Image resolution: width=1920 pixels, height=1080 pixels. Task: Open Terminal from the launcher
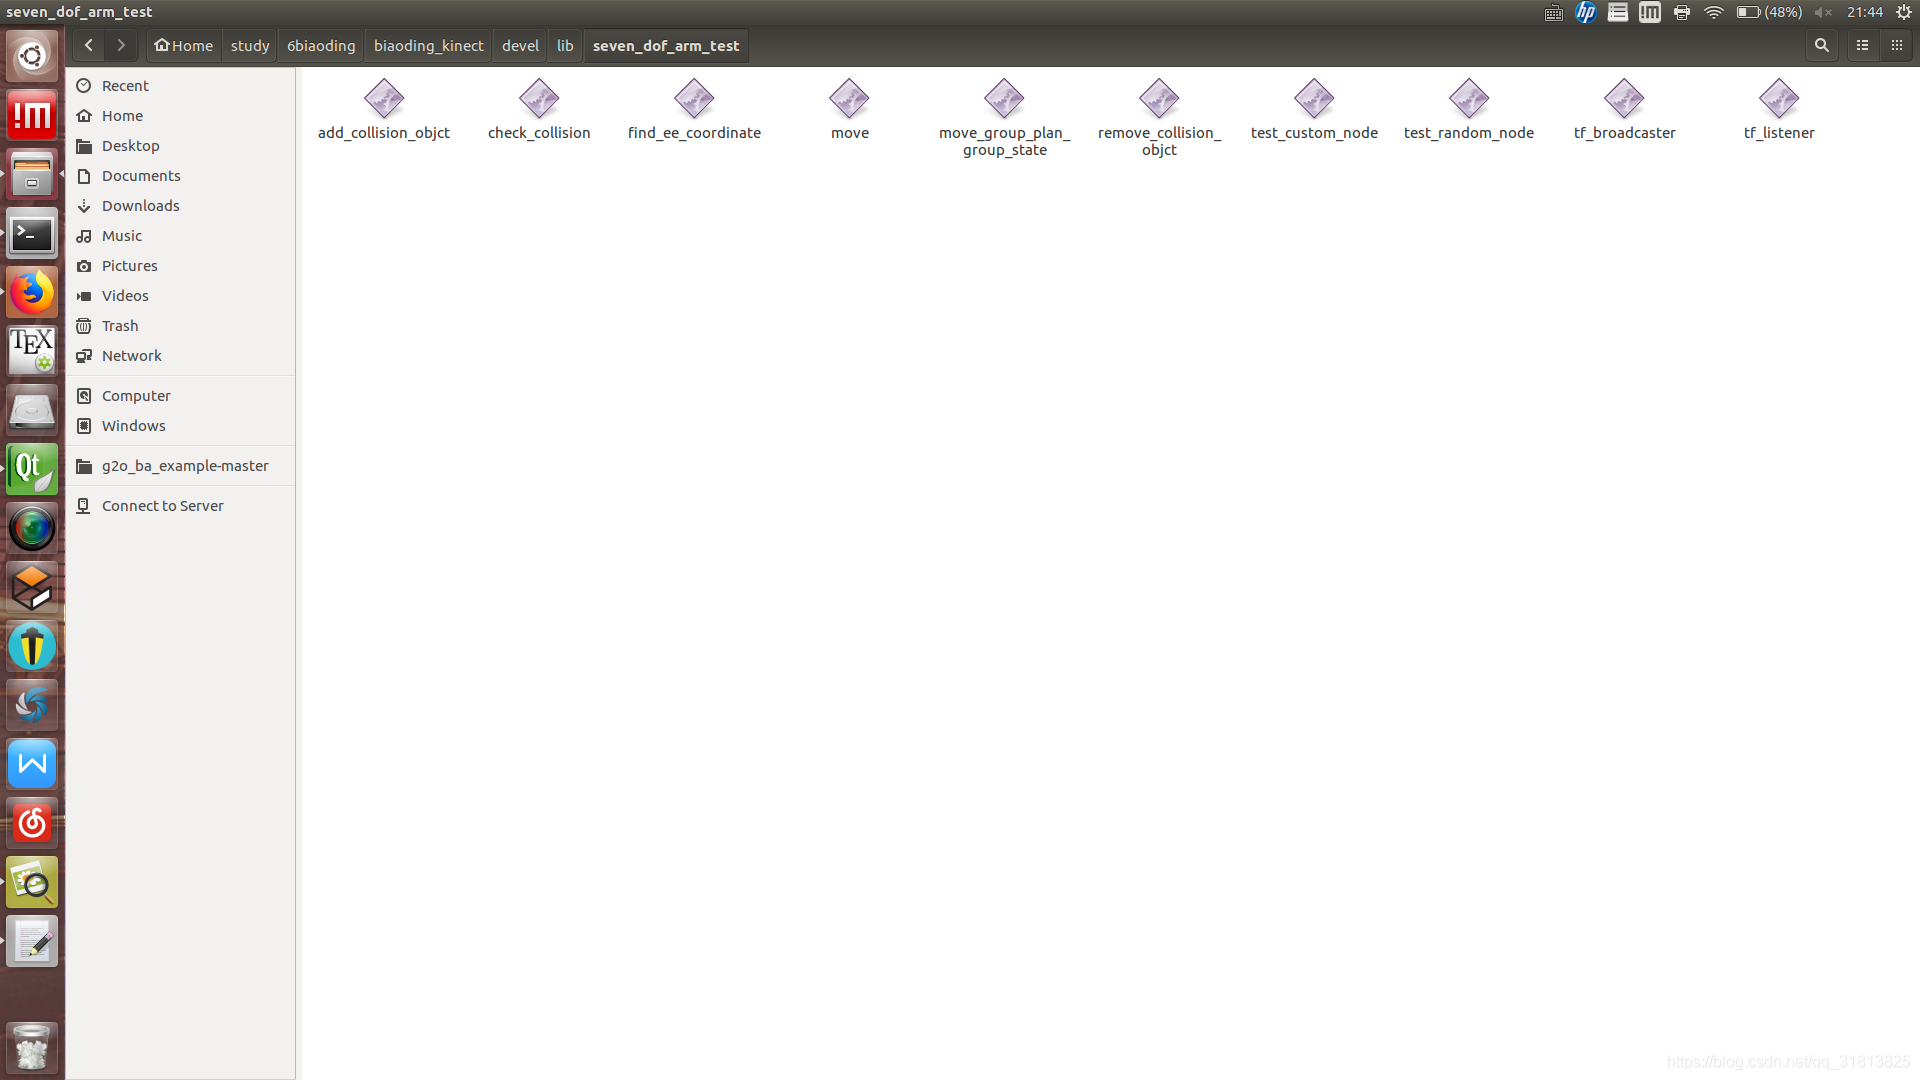click(32, 235)
